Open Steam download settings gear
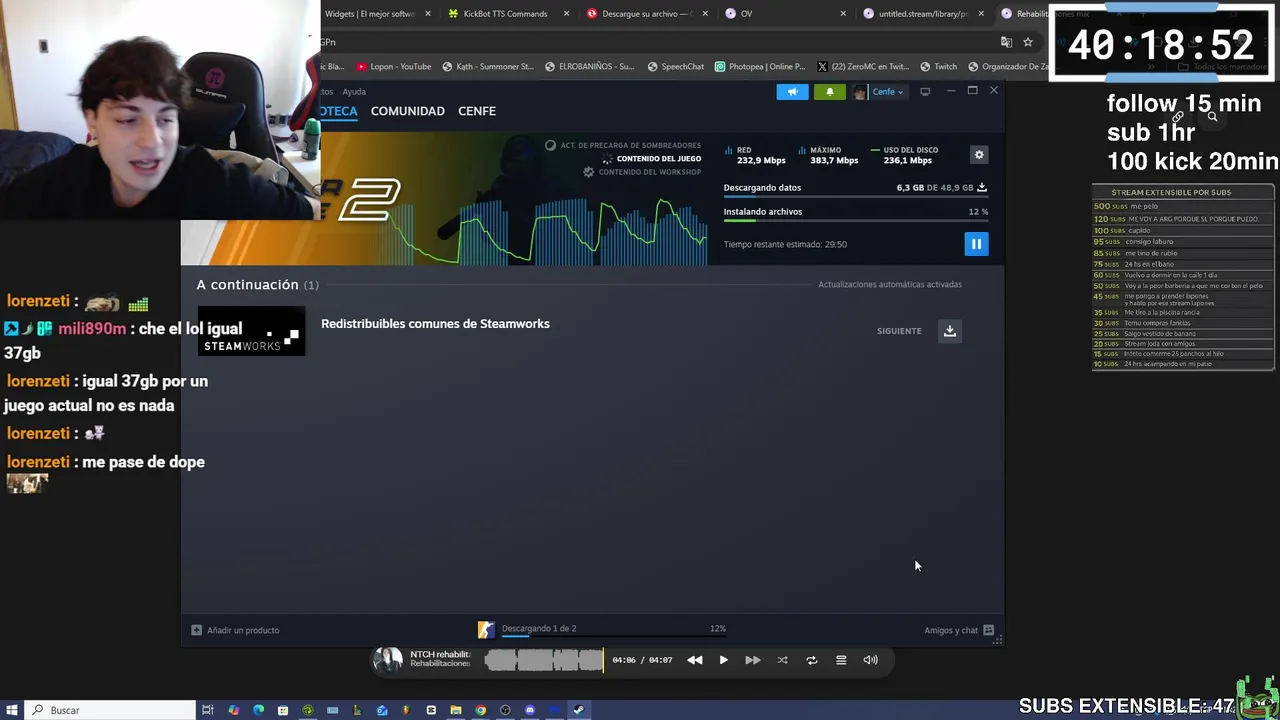Screen dimensions: 1280x720 (979, 155)
